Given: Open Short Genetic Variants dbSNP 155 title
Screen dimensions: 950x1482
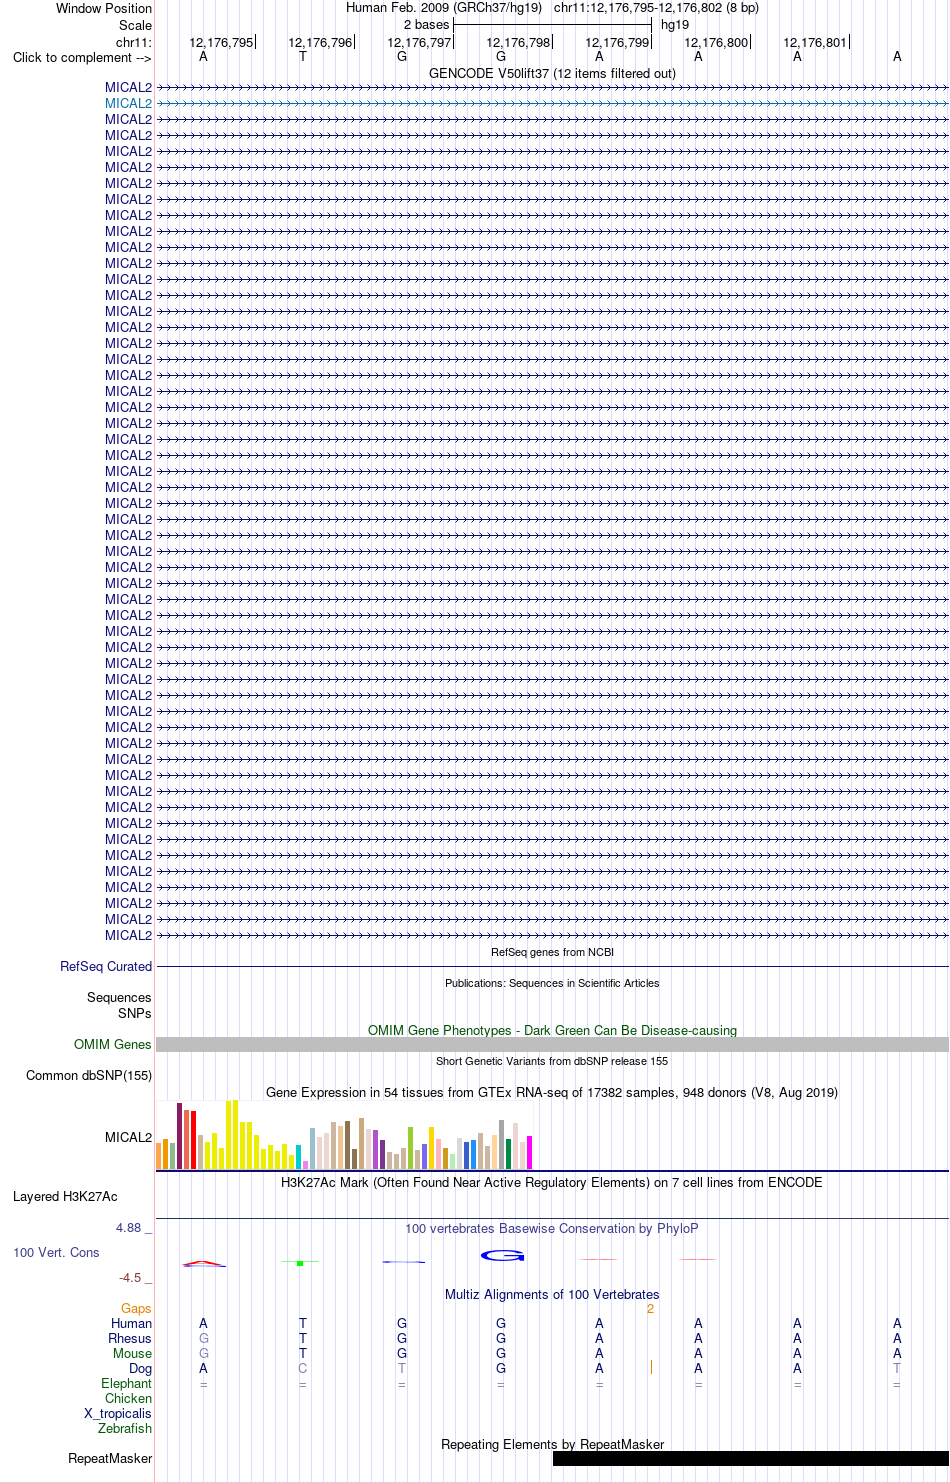Looking at the screenshot, I should 552,1061.
